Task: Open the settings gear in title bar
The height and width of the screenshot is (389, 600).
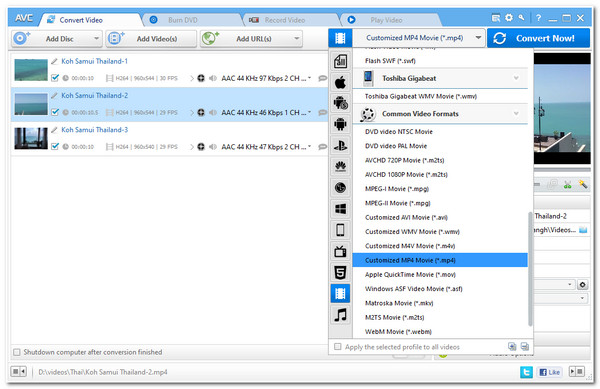Action: coord(509,18)
